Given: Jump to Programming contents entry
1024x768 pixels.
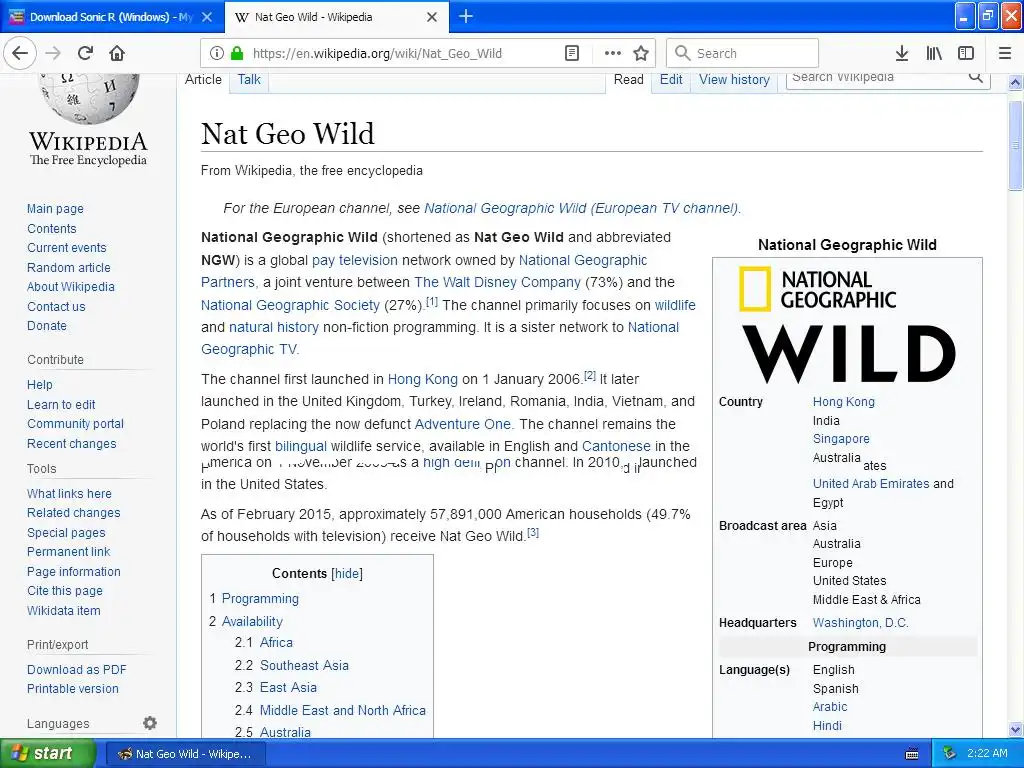Looking at the screenshot, I should tap(260, 598).
